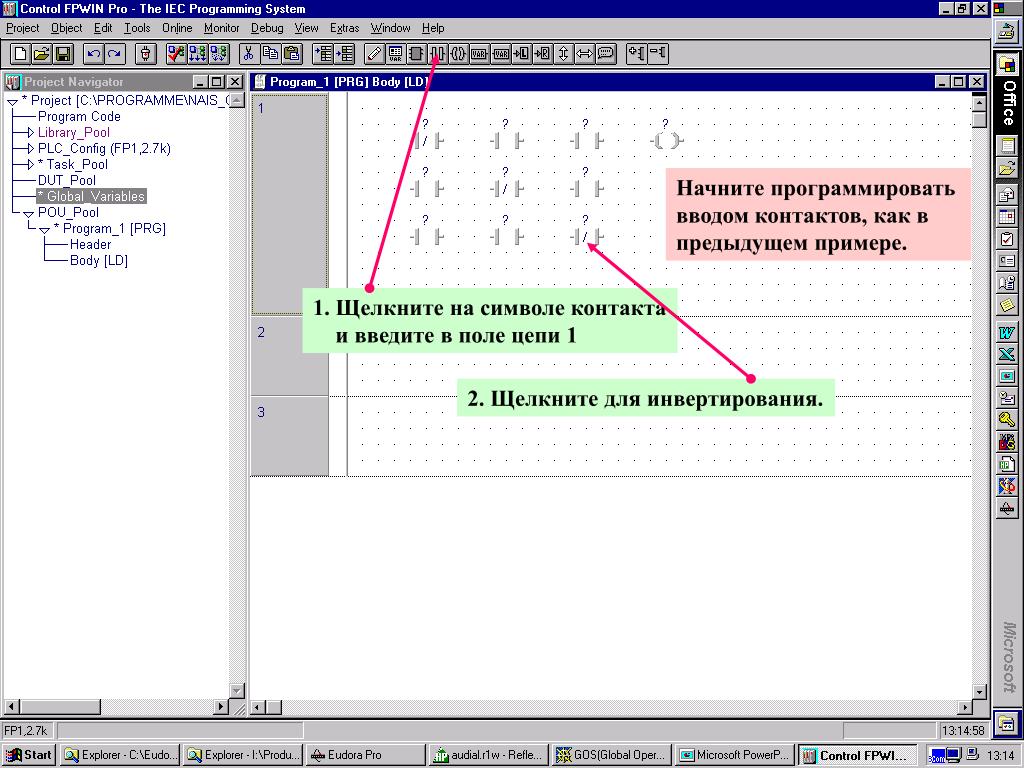Collapse the POU_Pool node

point(28,214)
